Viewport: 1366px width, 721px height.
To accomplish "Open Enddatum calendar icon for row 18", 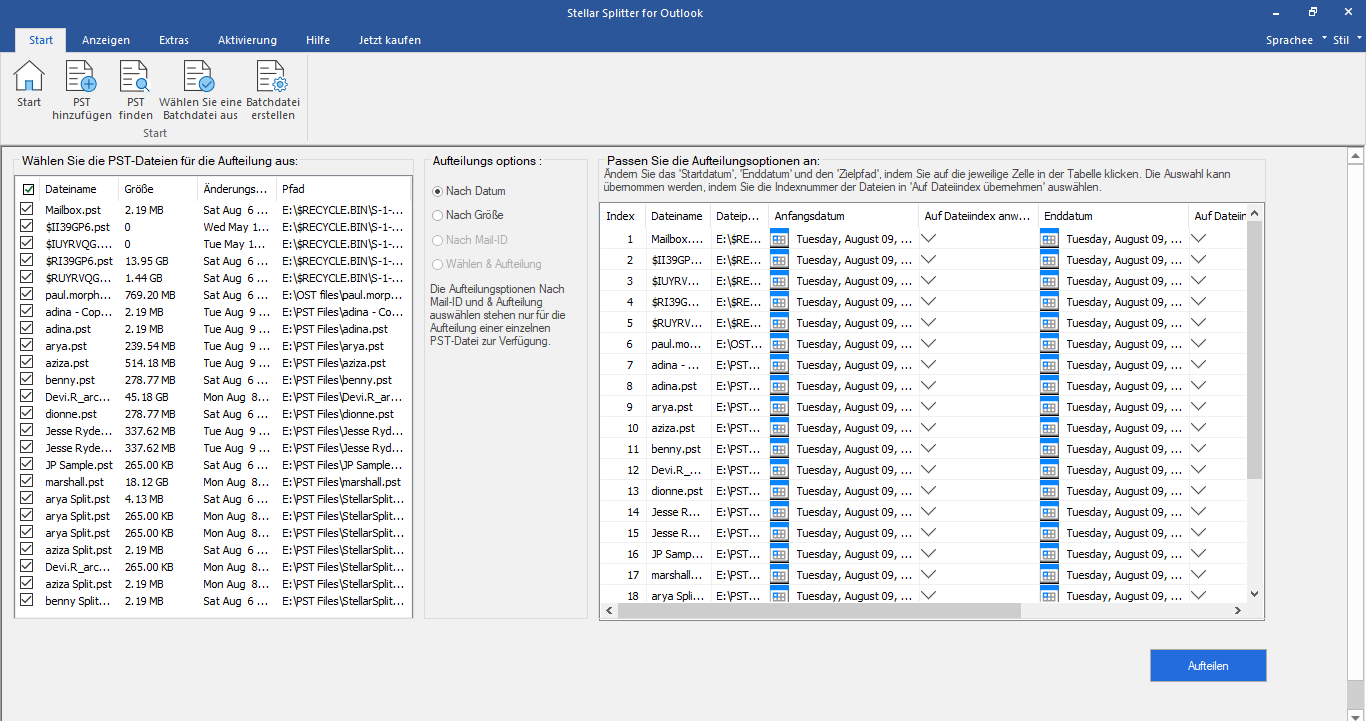I will (x=1049, y=595).
